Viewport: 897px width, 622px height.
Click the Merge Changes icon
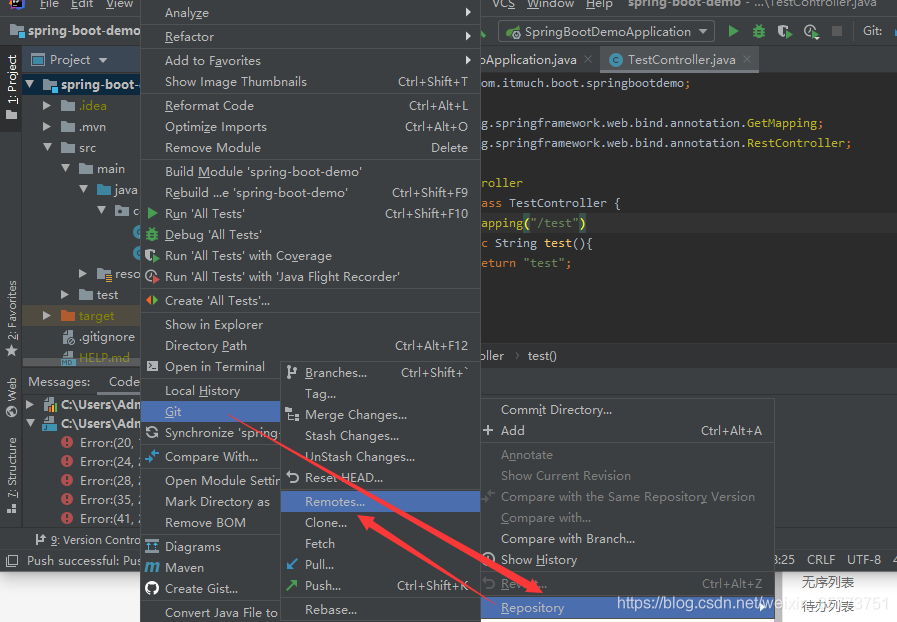point(292,415)
